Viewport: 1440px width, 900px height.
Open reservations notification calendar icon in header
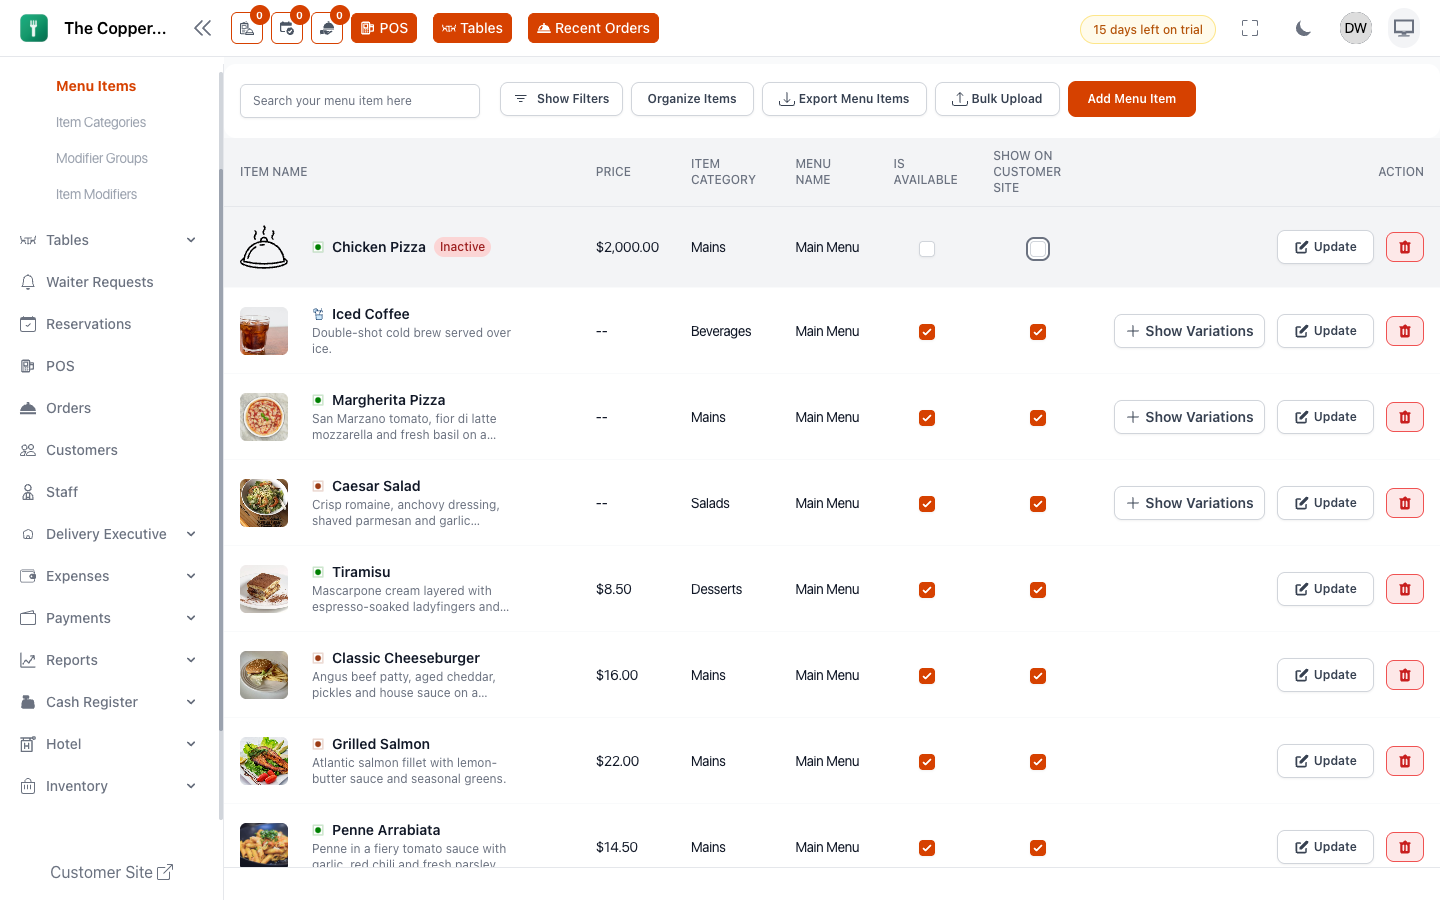[x=287, y=28]
